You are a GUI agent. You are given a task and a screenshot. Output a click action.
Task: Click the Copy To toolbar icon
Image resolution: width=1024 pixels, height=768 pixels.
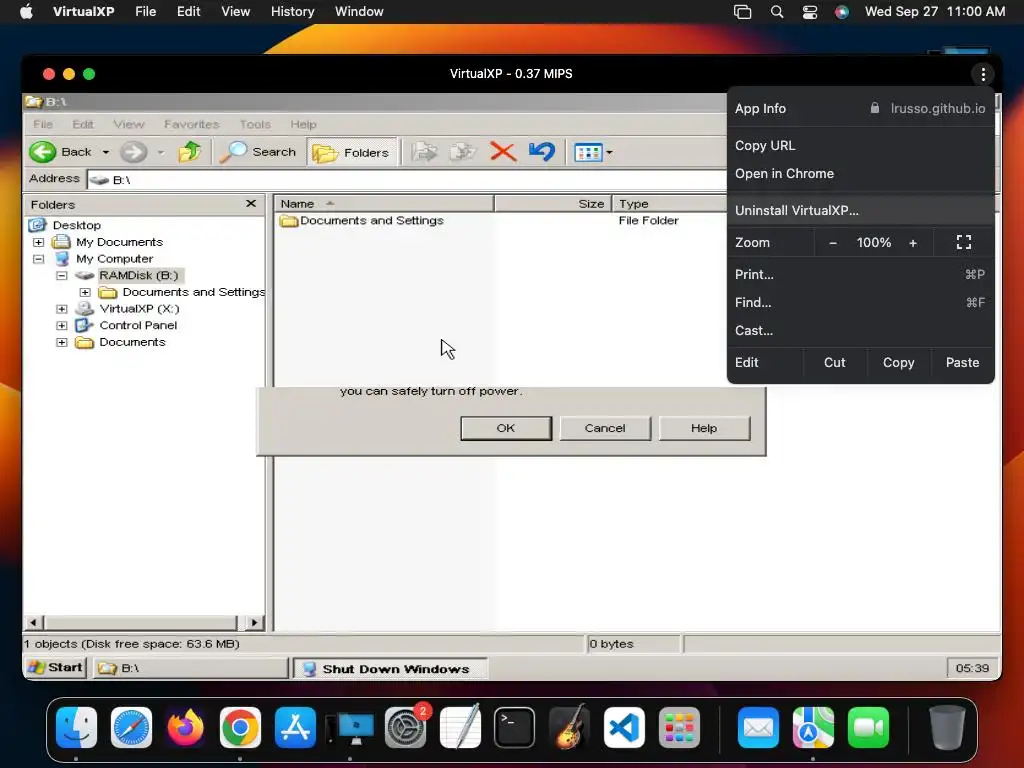point(463,152)
